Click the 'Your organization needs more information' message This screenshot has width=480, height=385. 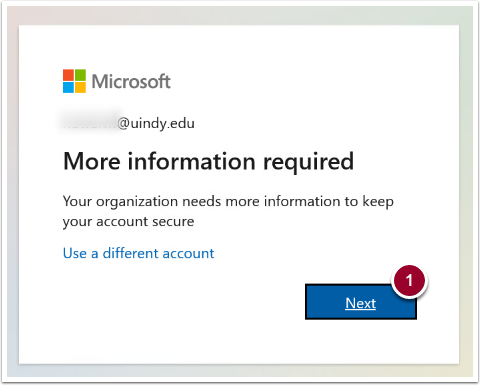pyautogui.click(x=228, y=211)
